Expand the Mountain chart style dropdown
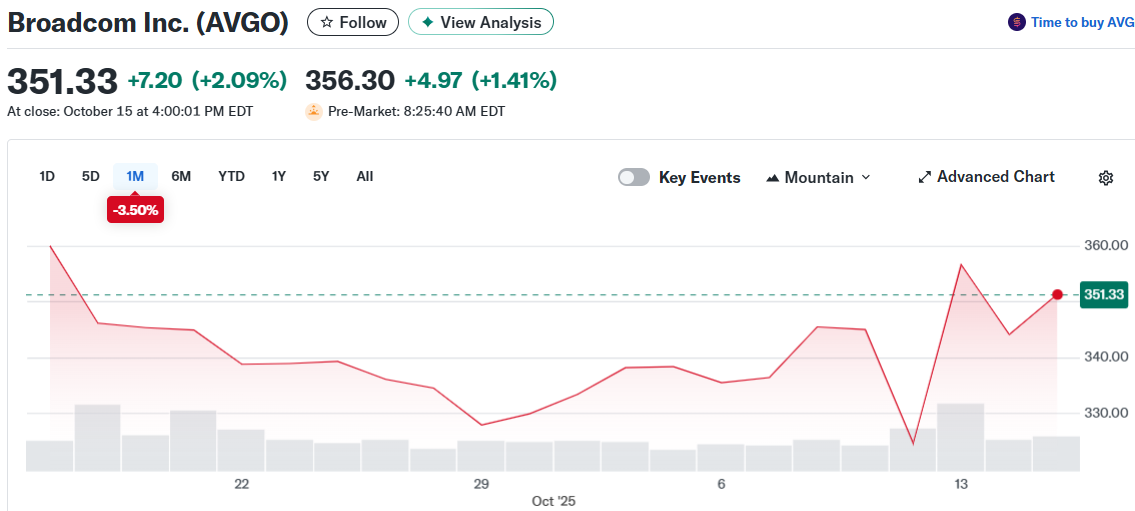Viewport: 1135px width, 511px height. coord(866,177)
